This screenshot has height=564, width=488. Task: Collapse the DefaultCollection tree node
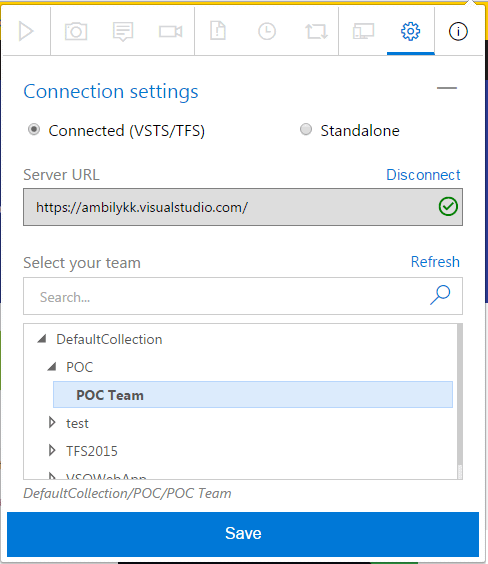42,338
